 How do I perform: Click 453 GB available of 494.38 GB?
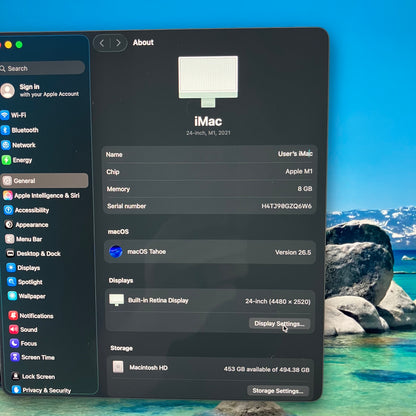pos(267,369)
